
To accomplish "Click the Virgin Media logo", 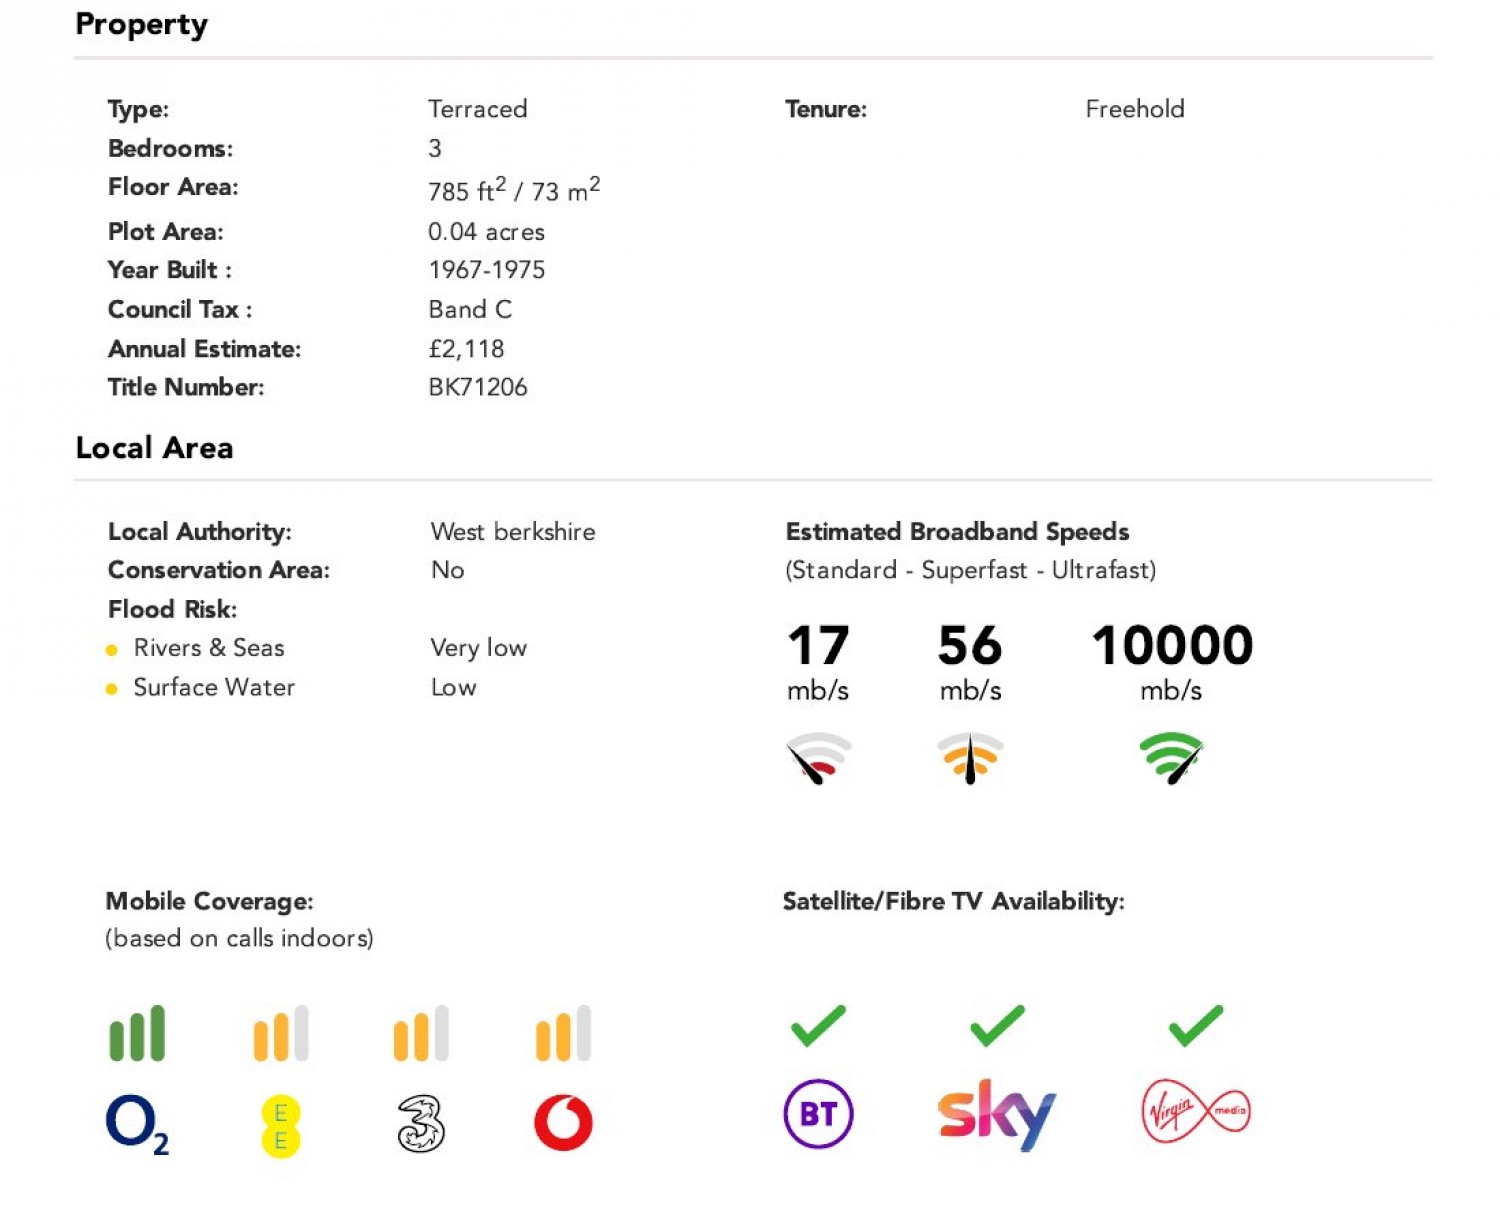I will click(1195, 1111).
